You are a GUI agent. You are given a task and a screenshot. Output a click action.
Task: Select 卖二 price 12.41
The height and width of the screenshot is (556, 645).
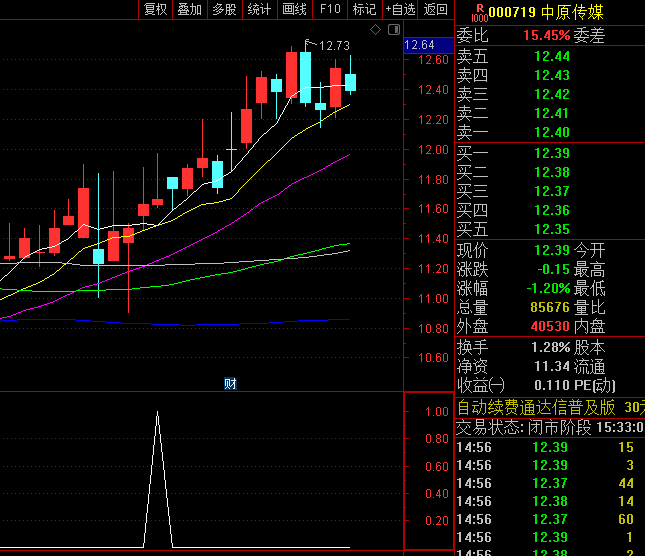pos(550,113)
